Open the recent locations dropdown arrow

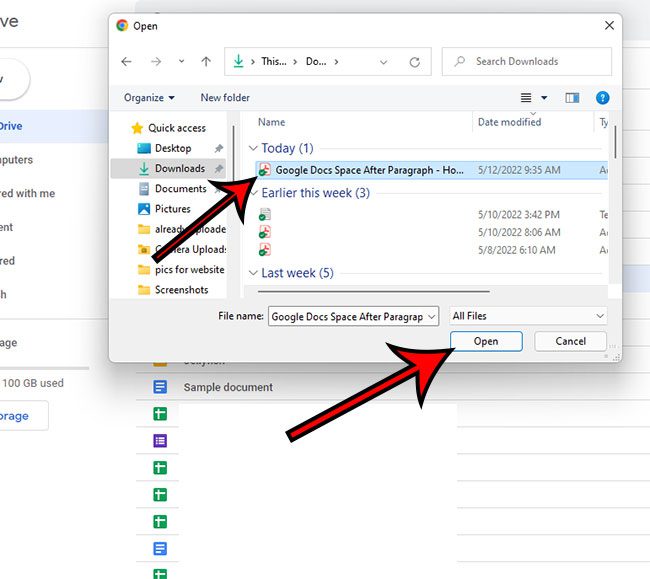coord(180,61)
